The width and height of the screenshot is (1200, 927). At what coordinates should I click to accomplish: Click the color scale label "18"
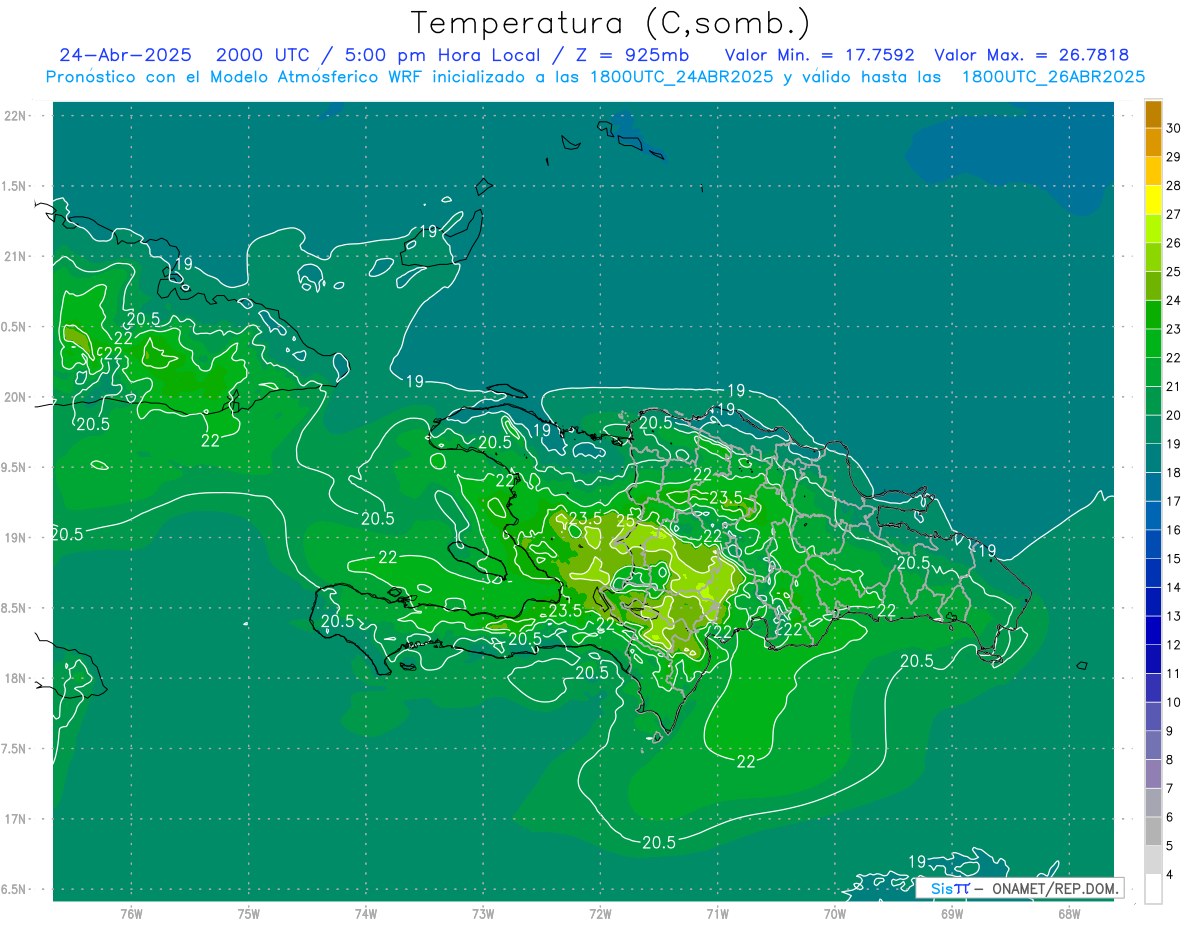1174,473
